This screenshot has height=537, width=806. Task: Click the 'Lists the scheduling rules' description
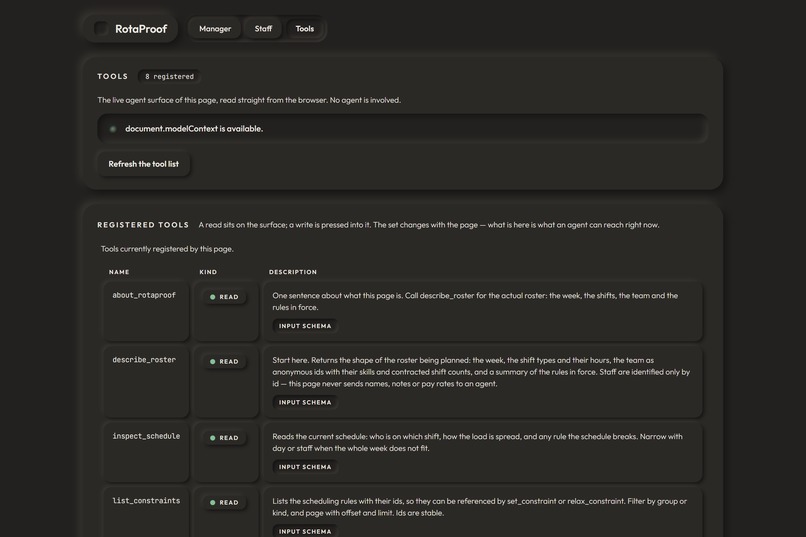[x=480, y=507]
